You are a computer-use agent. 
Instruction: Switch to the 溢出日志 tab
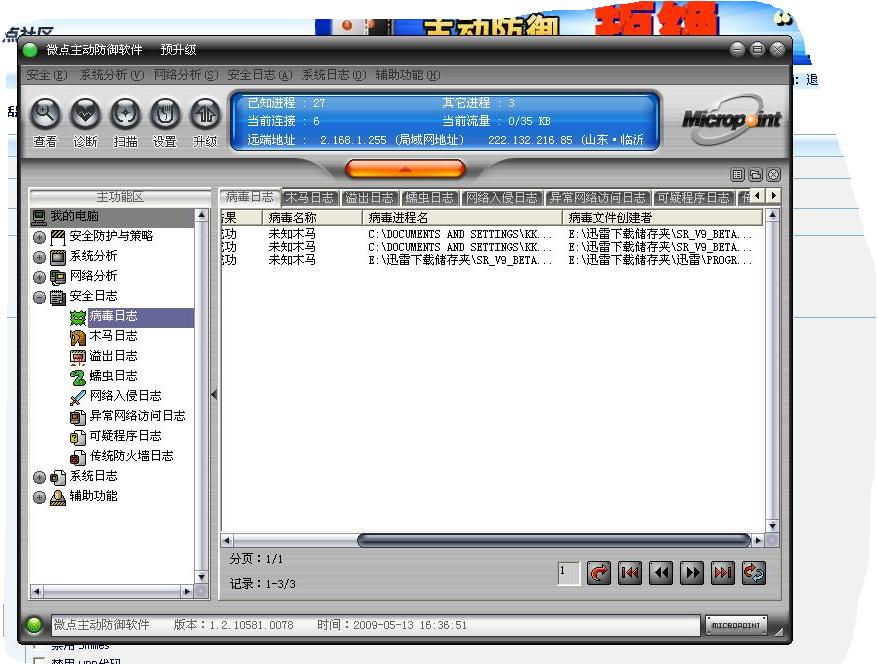[370, 198]
